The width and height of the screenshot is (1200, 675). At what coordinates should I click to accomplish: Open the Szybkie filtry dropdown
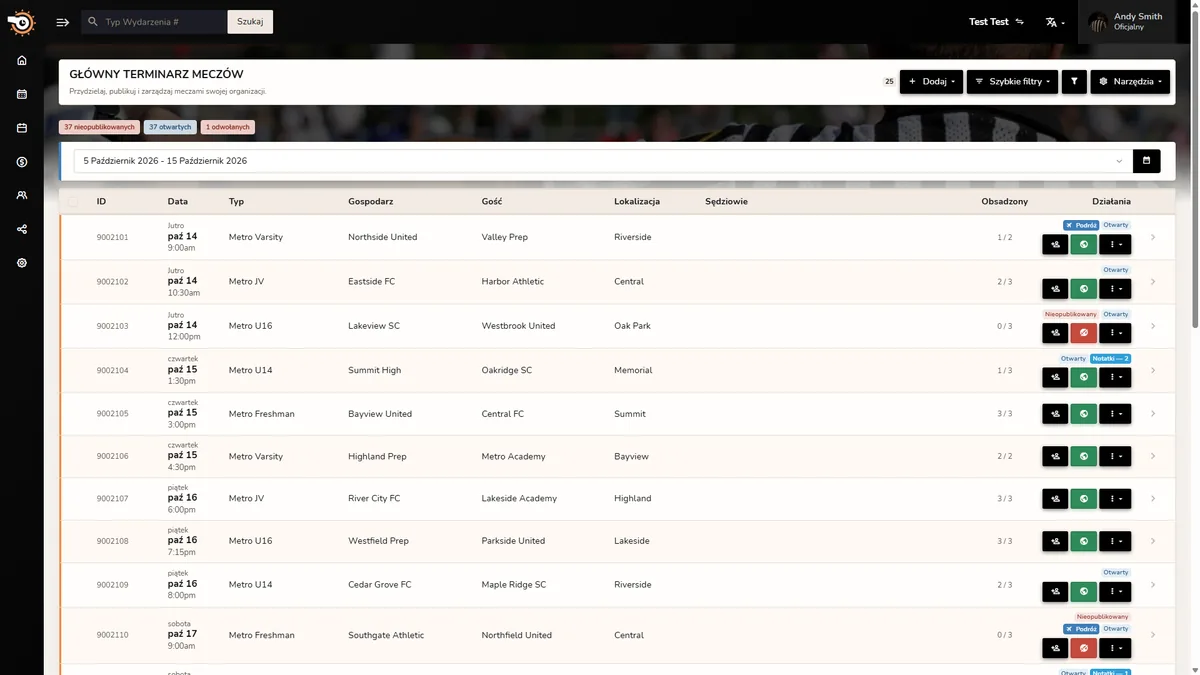click(1012, 82)
